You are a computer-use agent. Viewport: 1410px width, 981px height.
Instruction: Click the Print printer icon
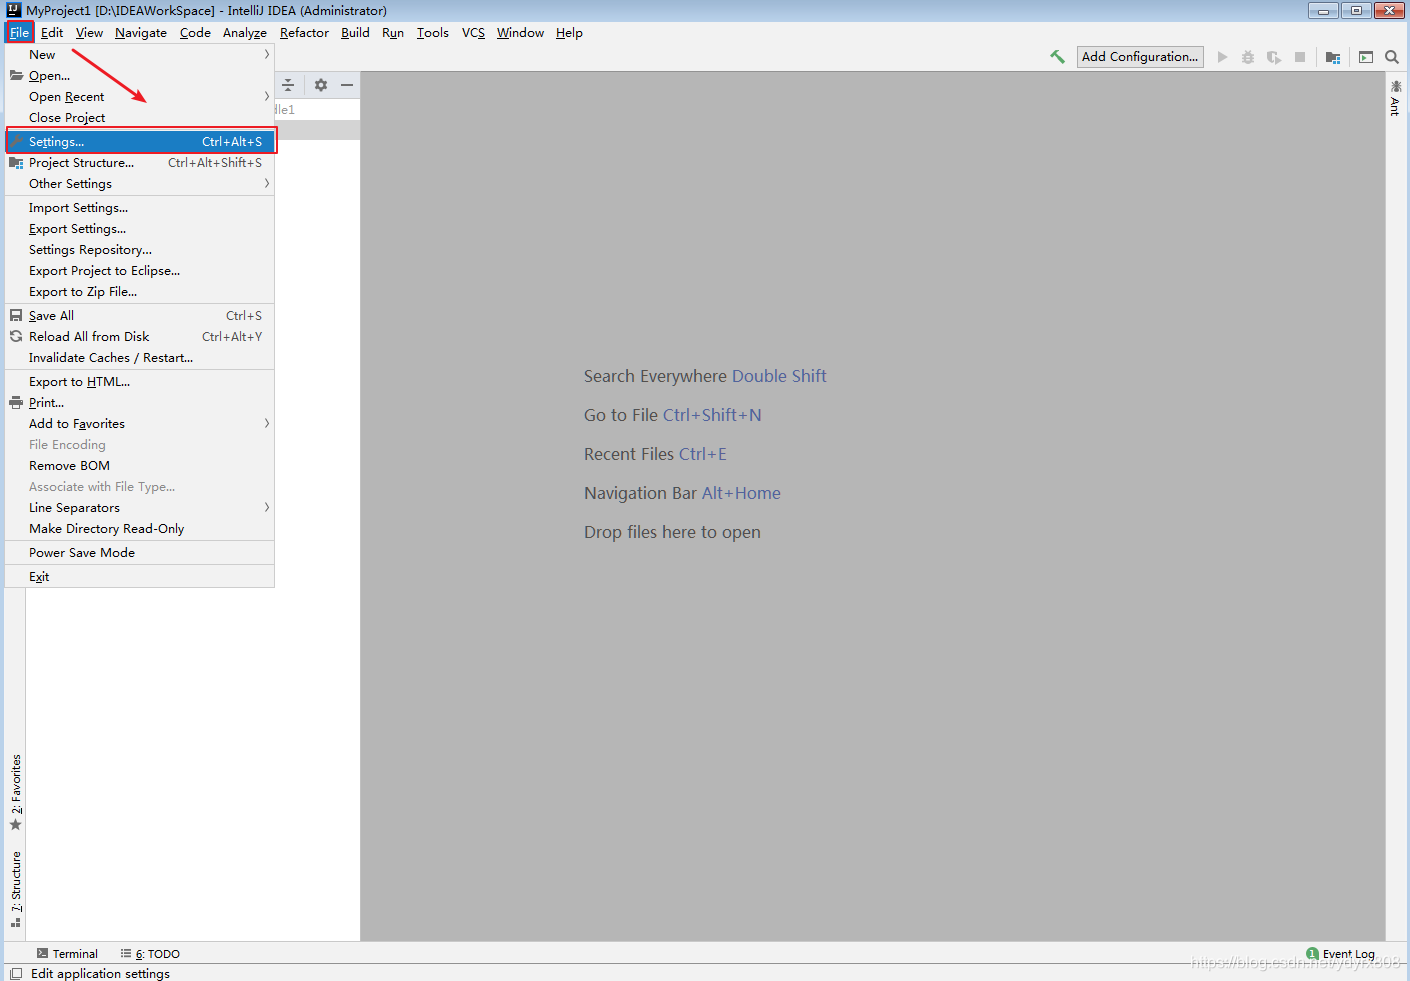click(x=16, y=402)
